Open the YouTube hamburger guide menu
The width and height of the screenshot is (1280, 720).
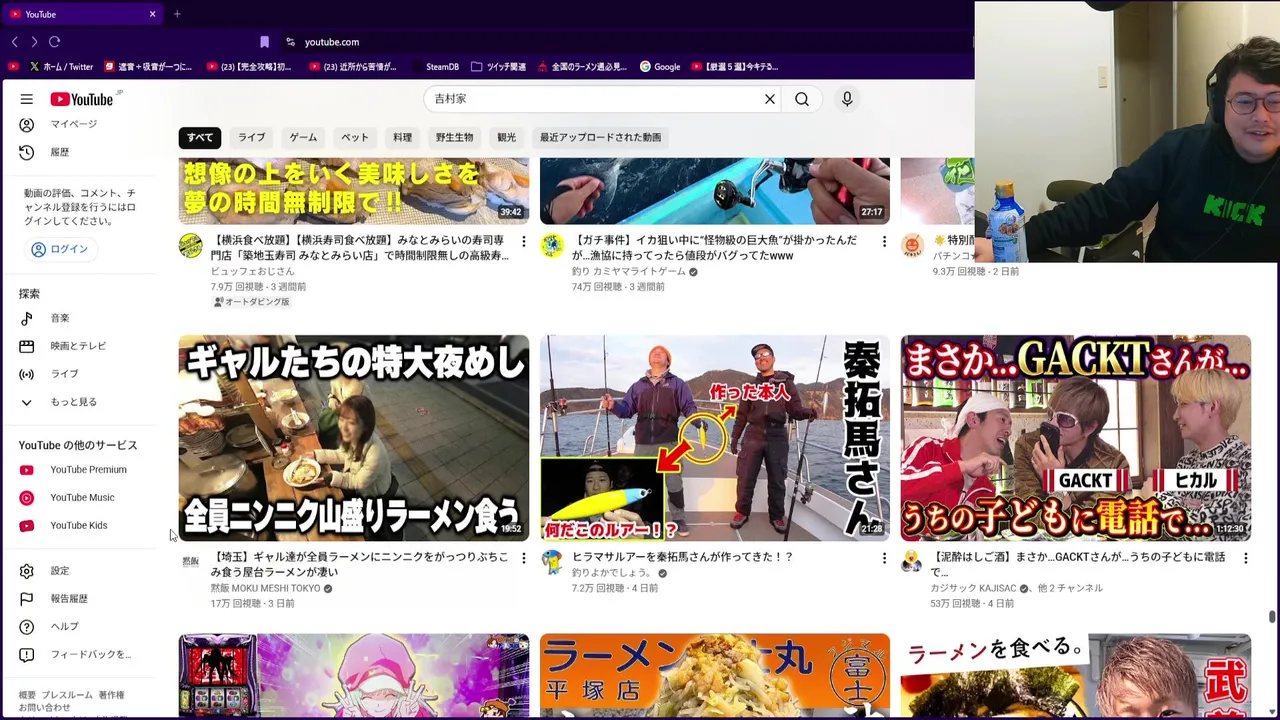point(27,99)
